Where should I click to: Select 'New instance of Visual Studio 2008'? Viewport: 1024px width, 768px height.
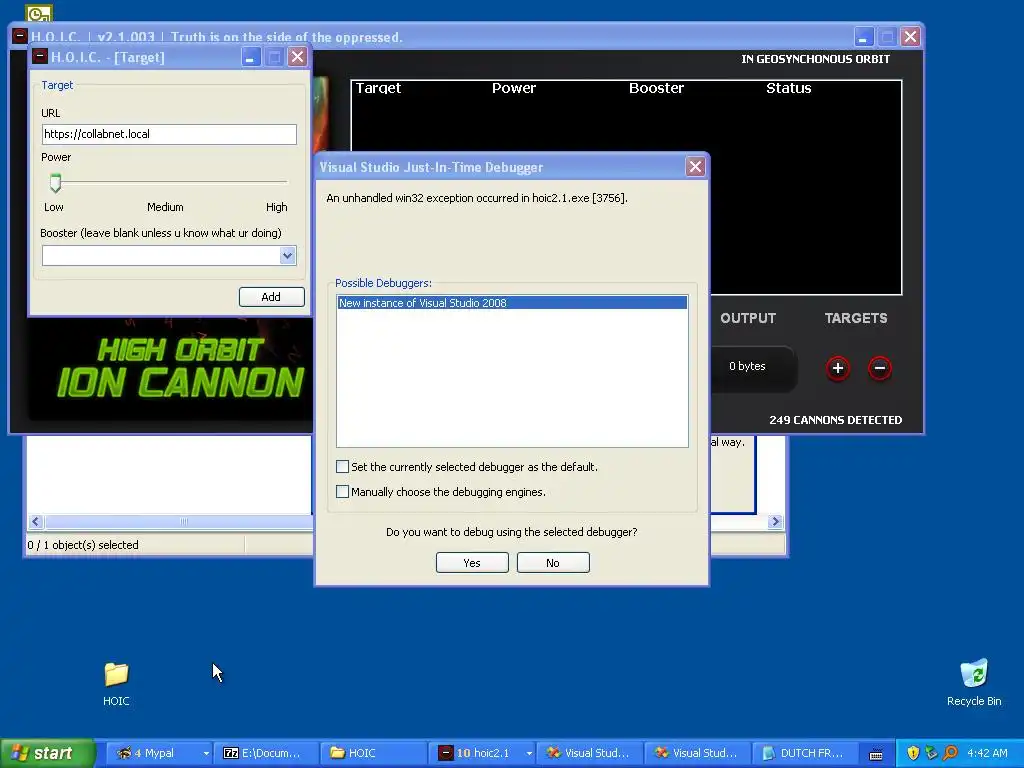click(x=512, y=303)
